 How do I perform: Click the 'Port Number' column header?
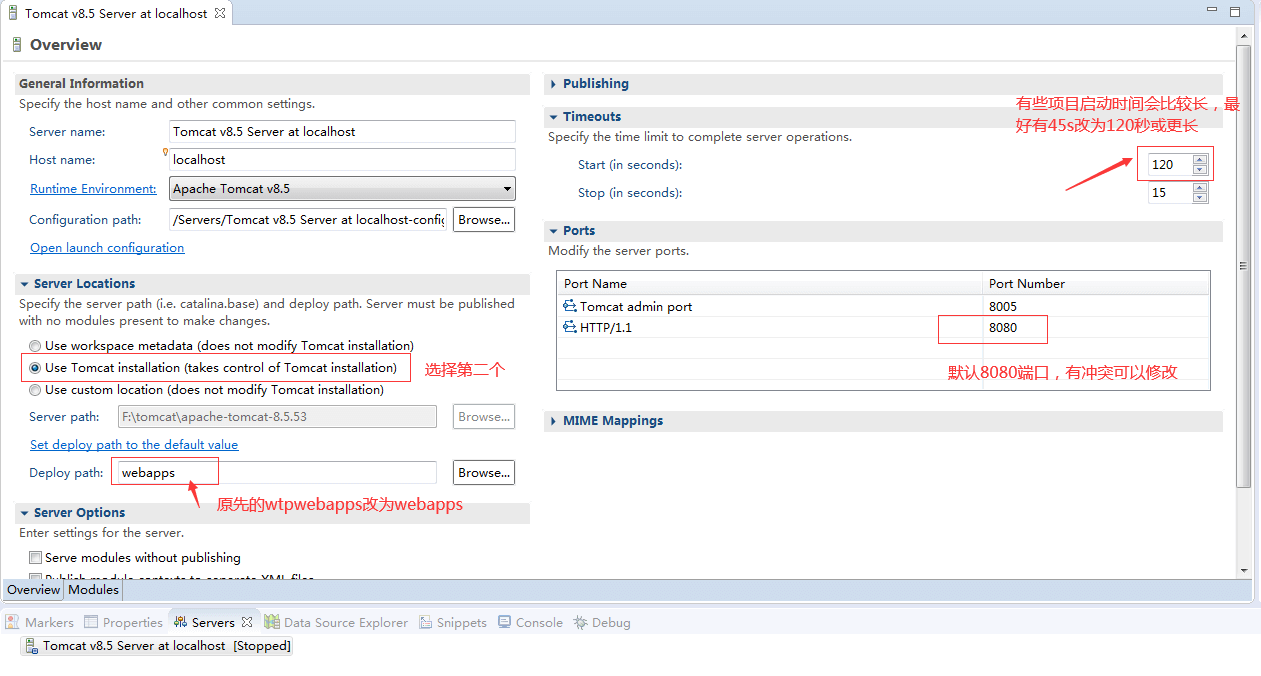tap(1096, 284)
